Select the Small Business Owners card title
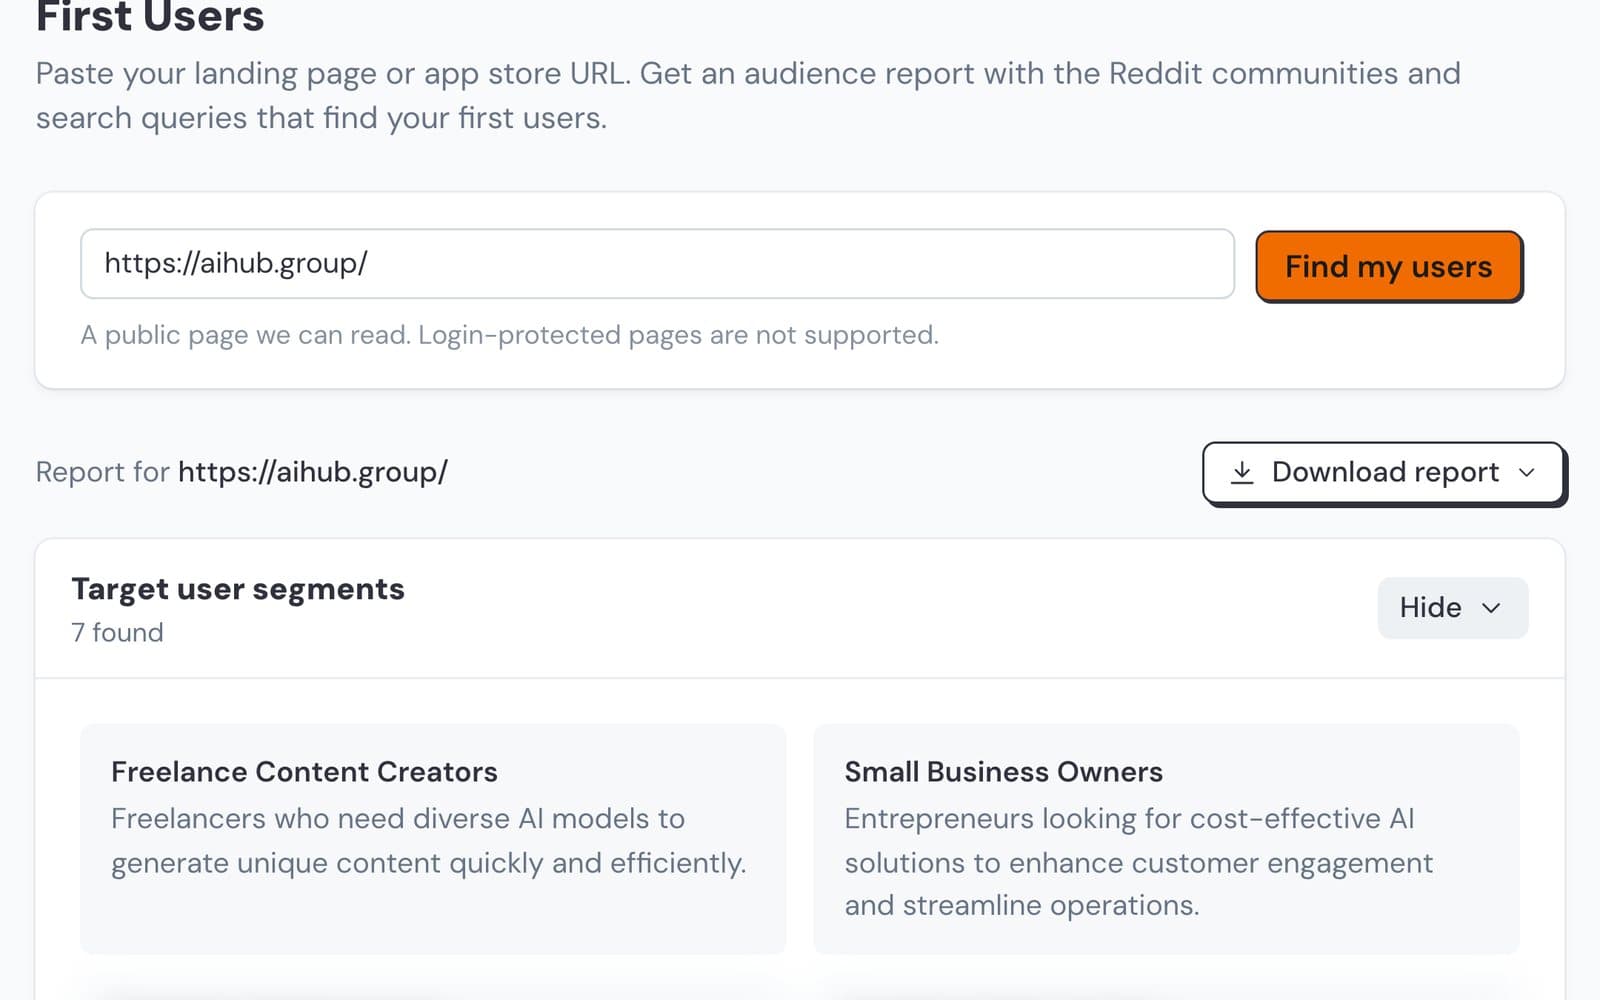 pos(1003,772)
